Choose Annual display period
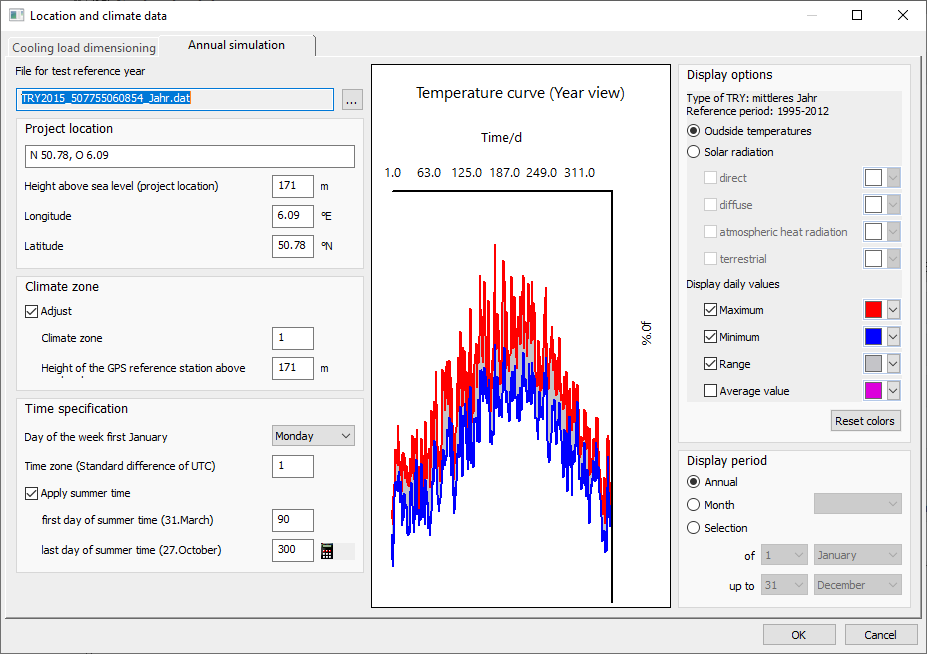927x654 pixels. 693,482
